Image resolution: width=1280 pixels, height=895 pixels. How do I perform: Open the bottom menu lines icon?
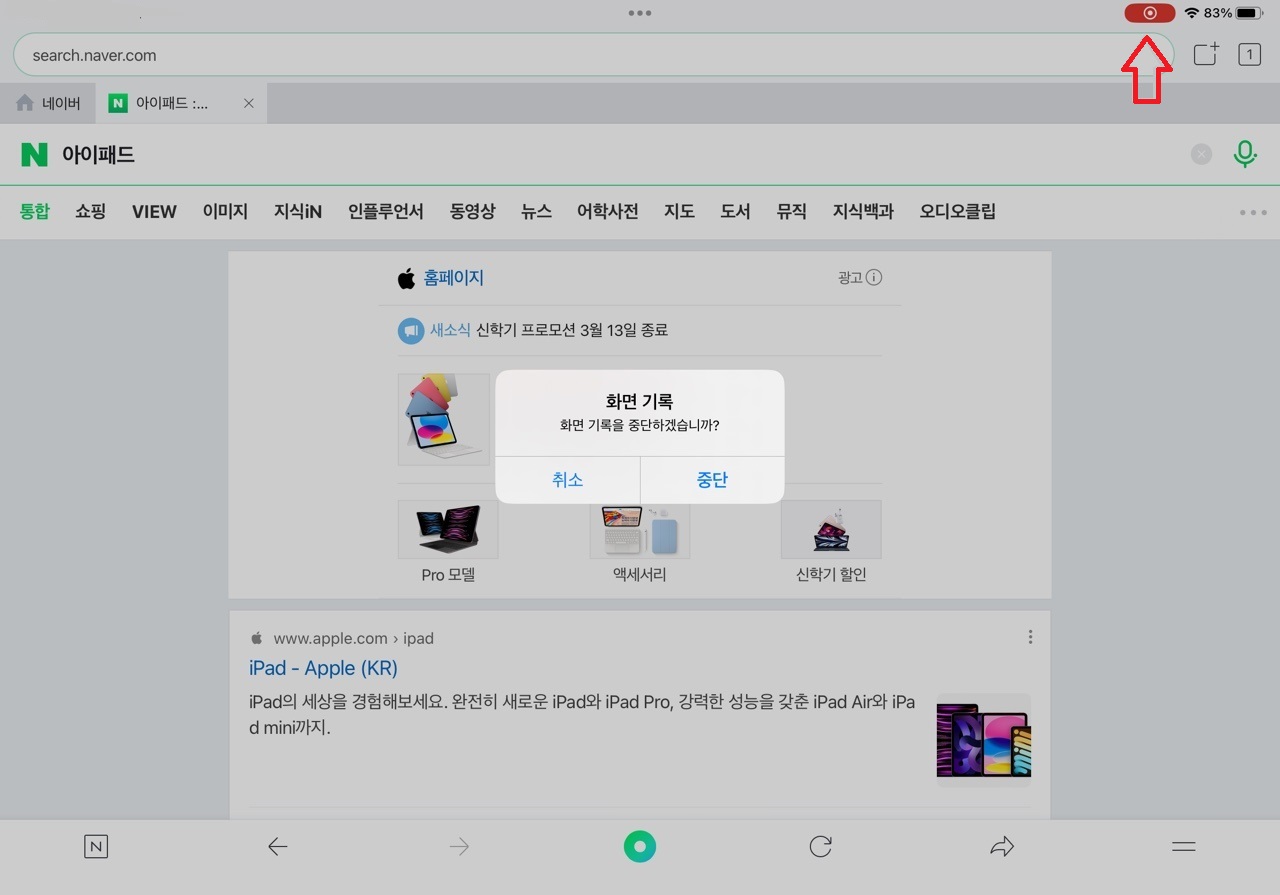tap(1183, 847)
